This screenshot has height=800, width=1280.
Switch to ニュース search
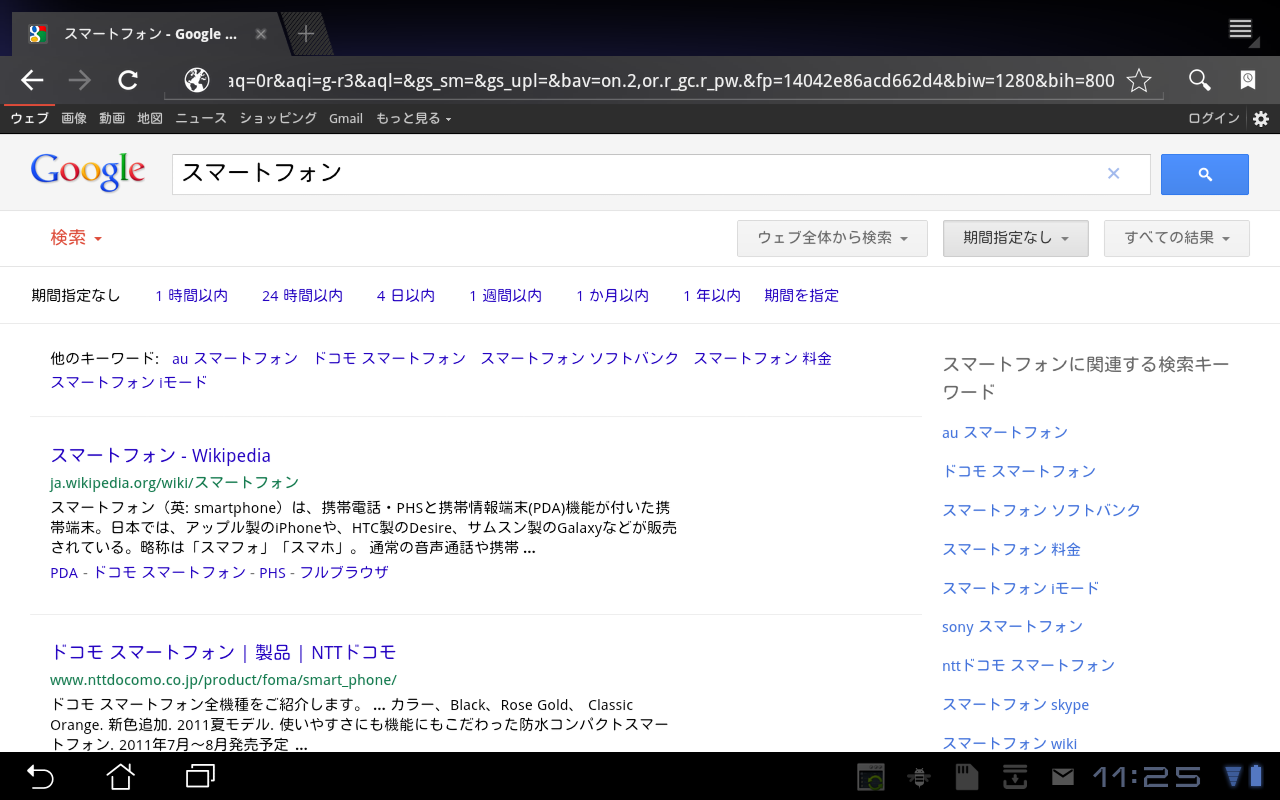201,118
